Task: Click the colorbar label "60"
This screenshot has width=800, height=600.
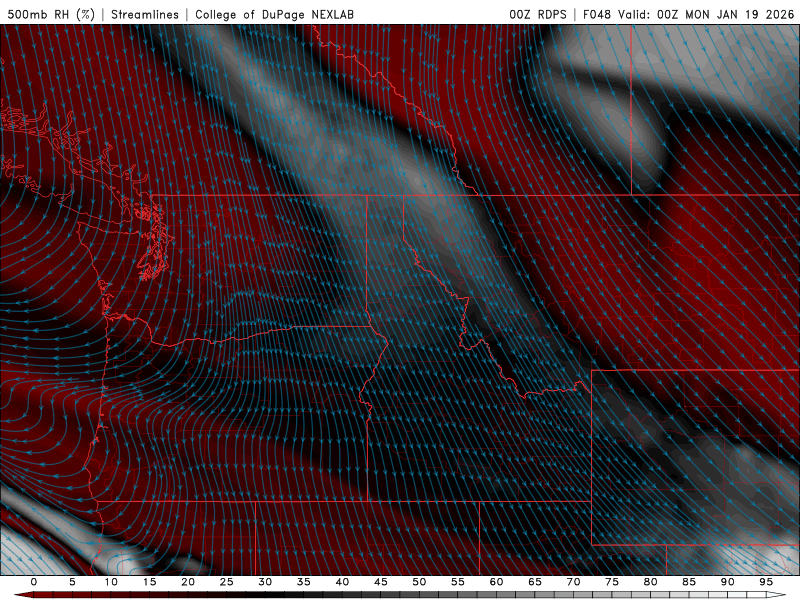Action: 496,582
